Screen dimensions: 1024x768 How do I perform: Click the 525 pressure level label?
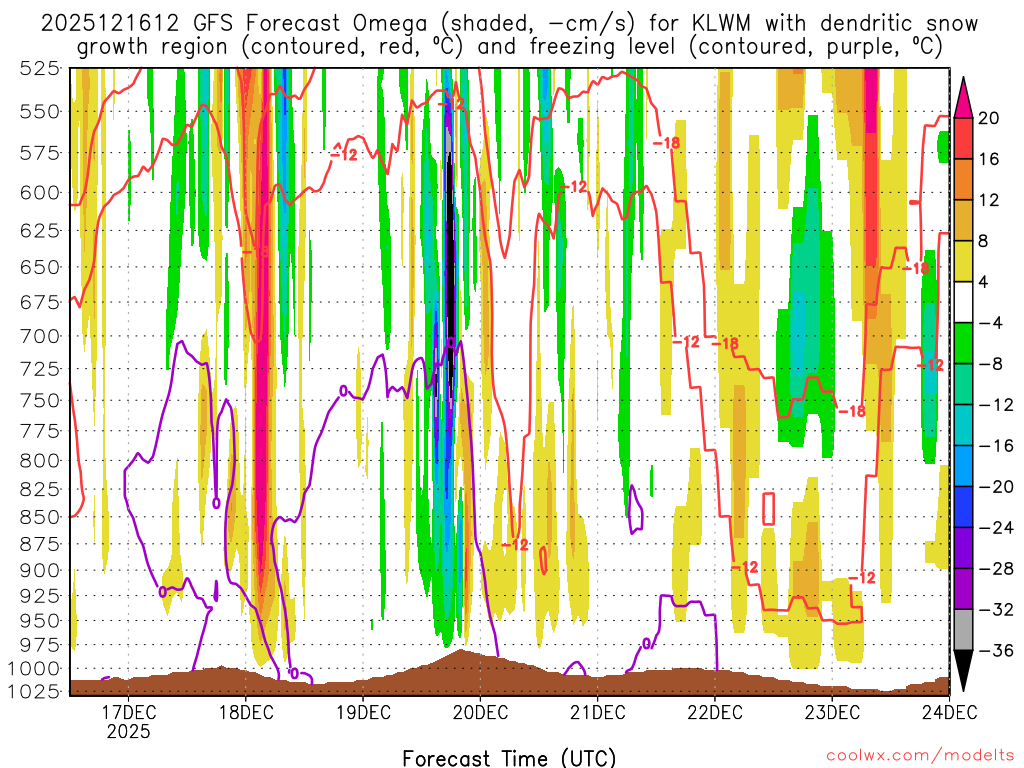(39, 68)
